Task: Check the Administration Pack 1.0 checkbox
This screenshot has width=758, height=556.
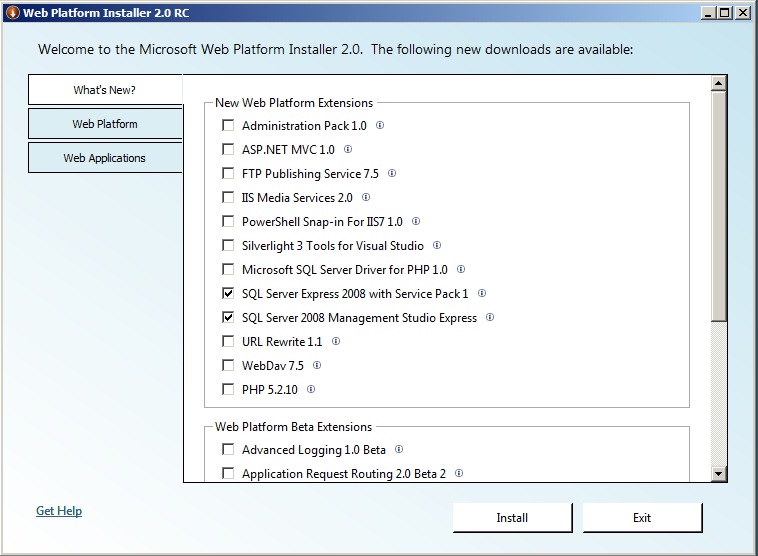Action: tap(228, 125)
